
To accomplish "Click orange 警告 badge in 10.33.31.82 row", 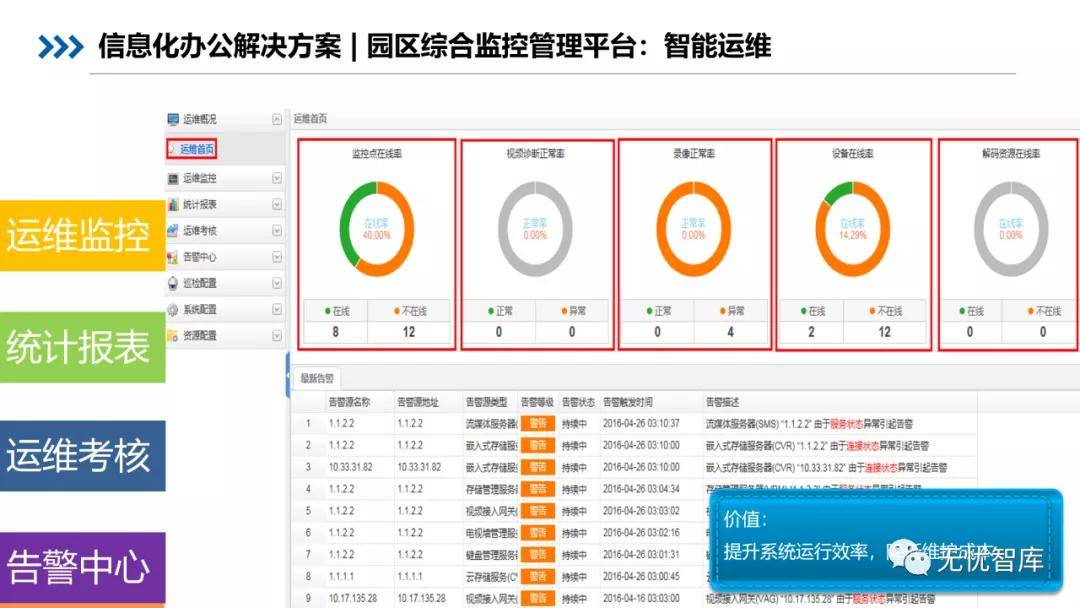I will (538, 468).
